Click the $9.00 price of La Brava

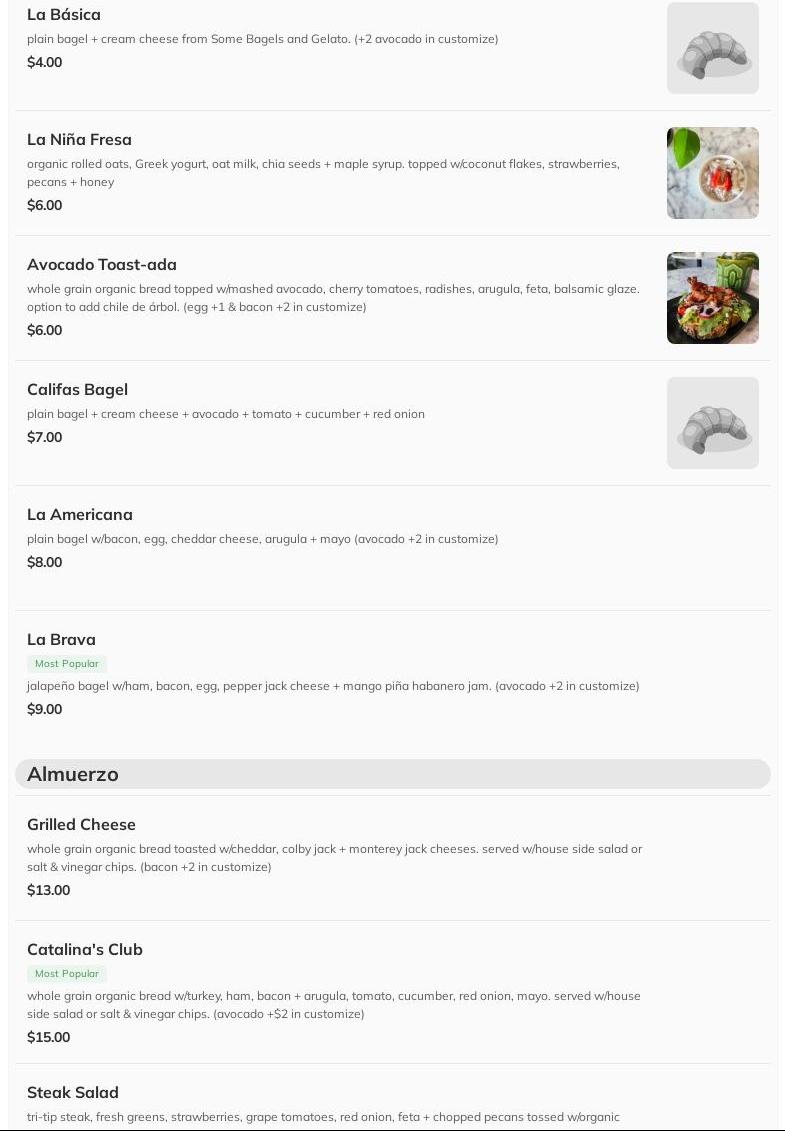tap(45, 710)
